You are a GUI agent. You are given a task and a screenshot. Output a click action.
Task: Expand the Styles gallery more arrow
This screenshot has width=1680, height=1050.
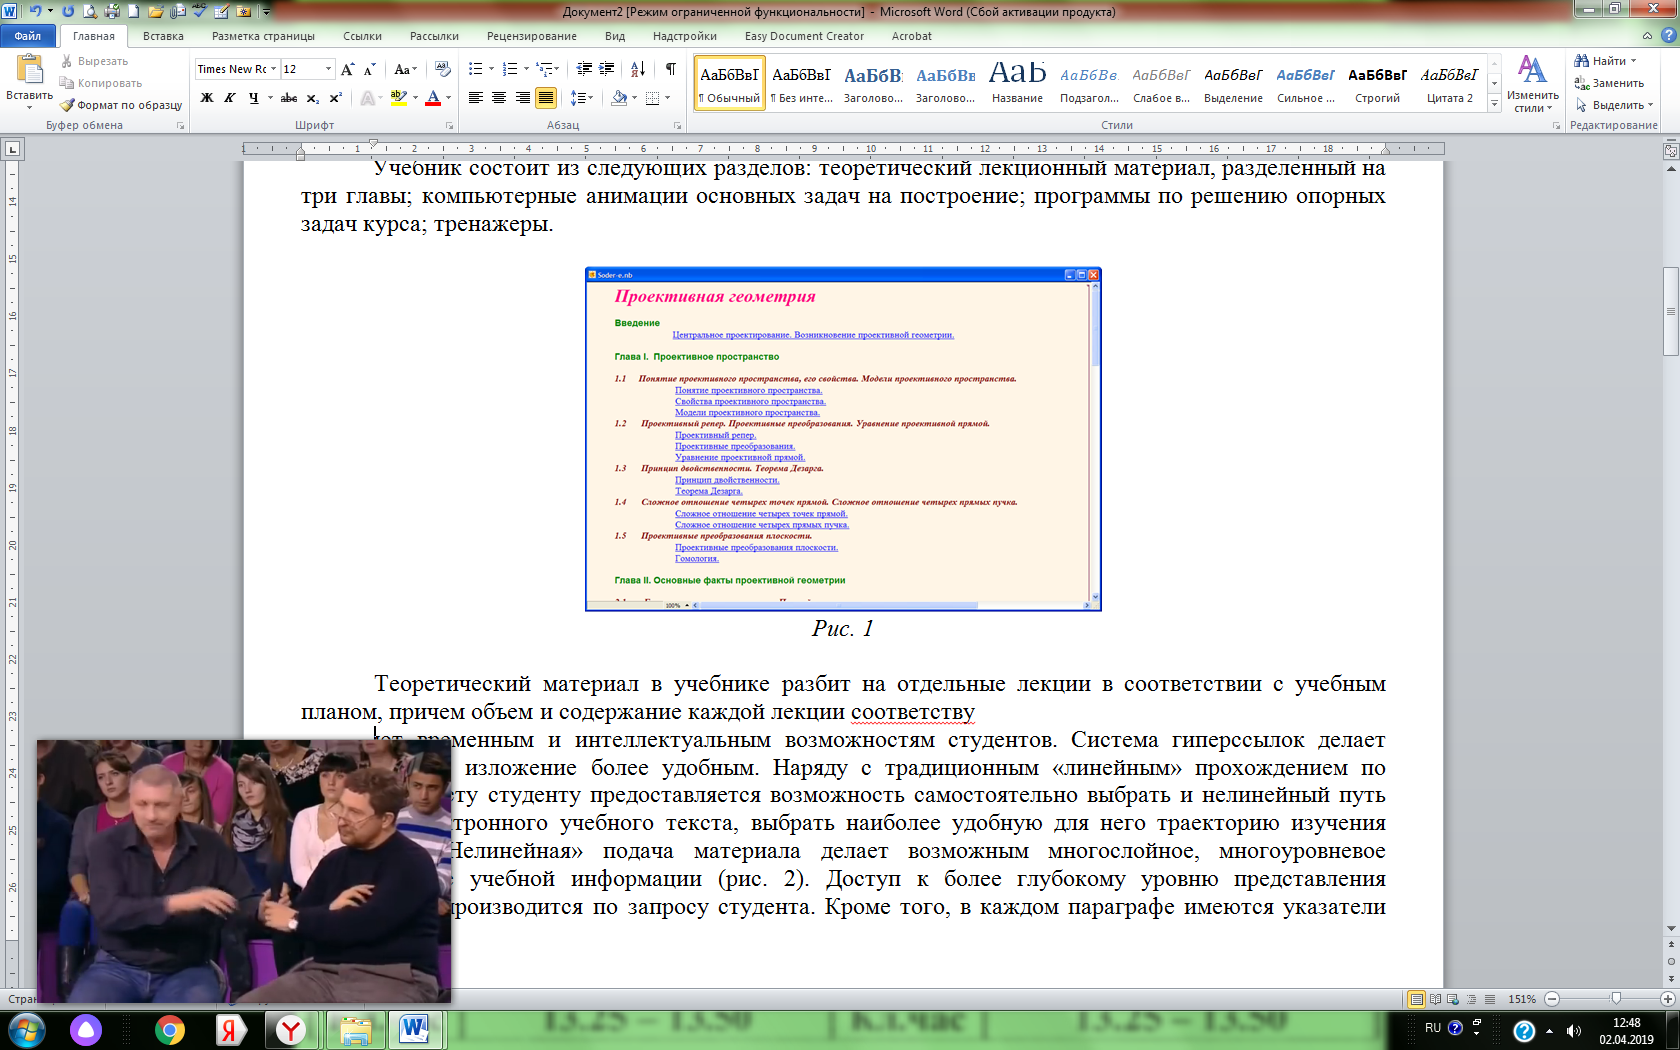(1495, 103)
